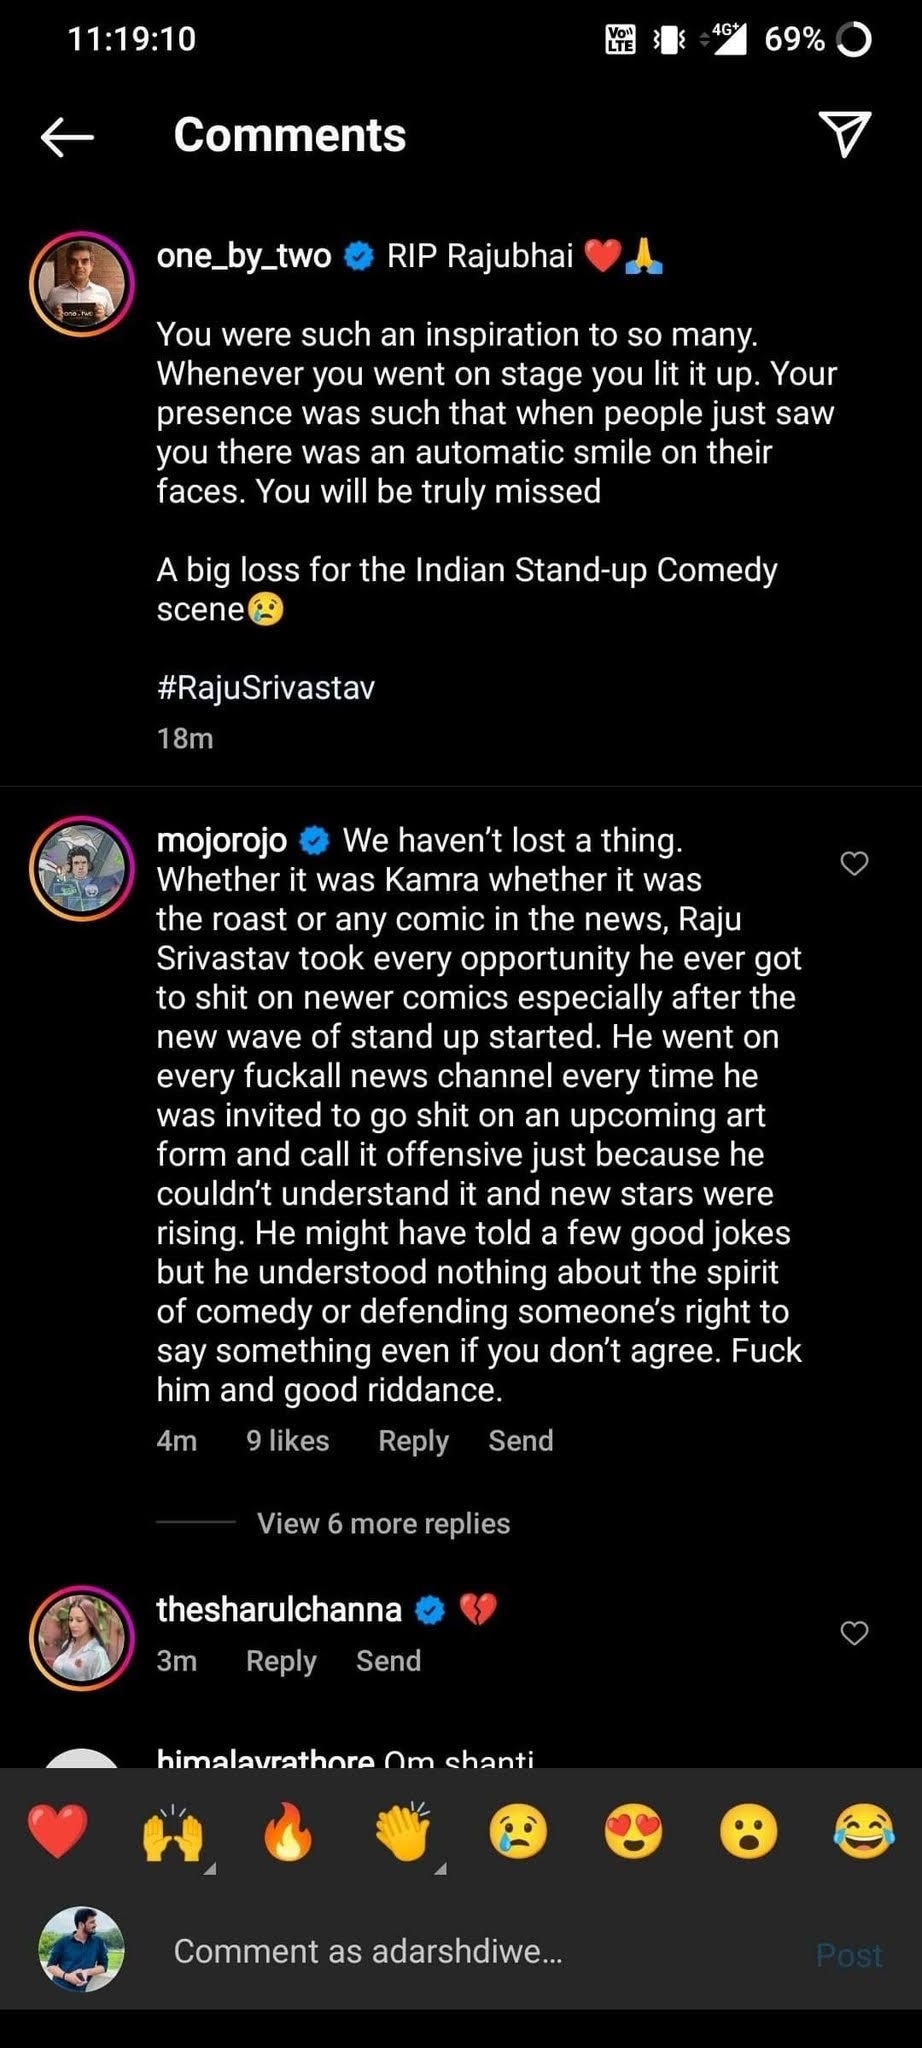The height and width of the screenshot is (2048, 922).
Task: Open the #RajuSrivastav hashtag
Action: pos(265,688)
